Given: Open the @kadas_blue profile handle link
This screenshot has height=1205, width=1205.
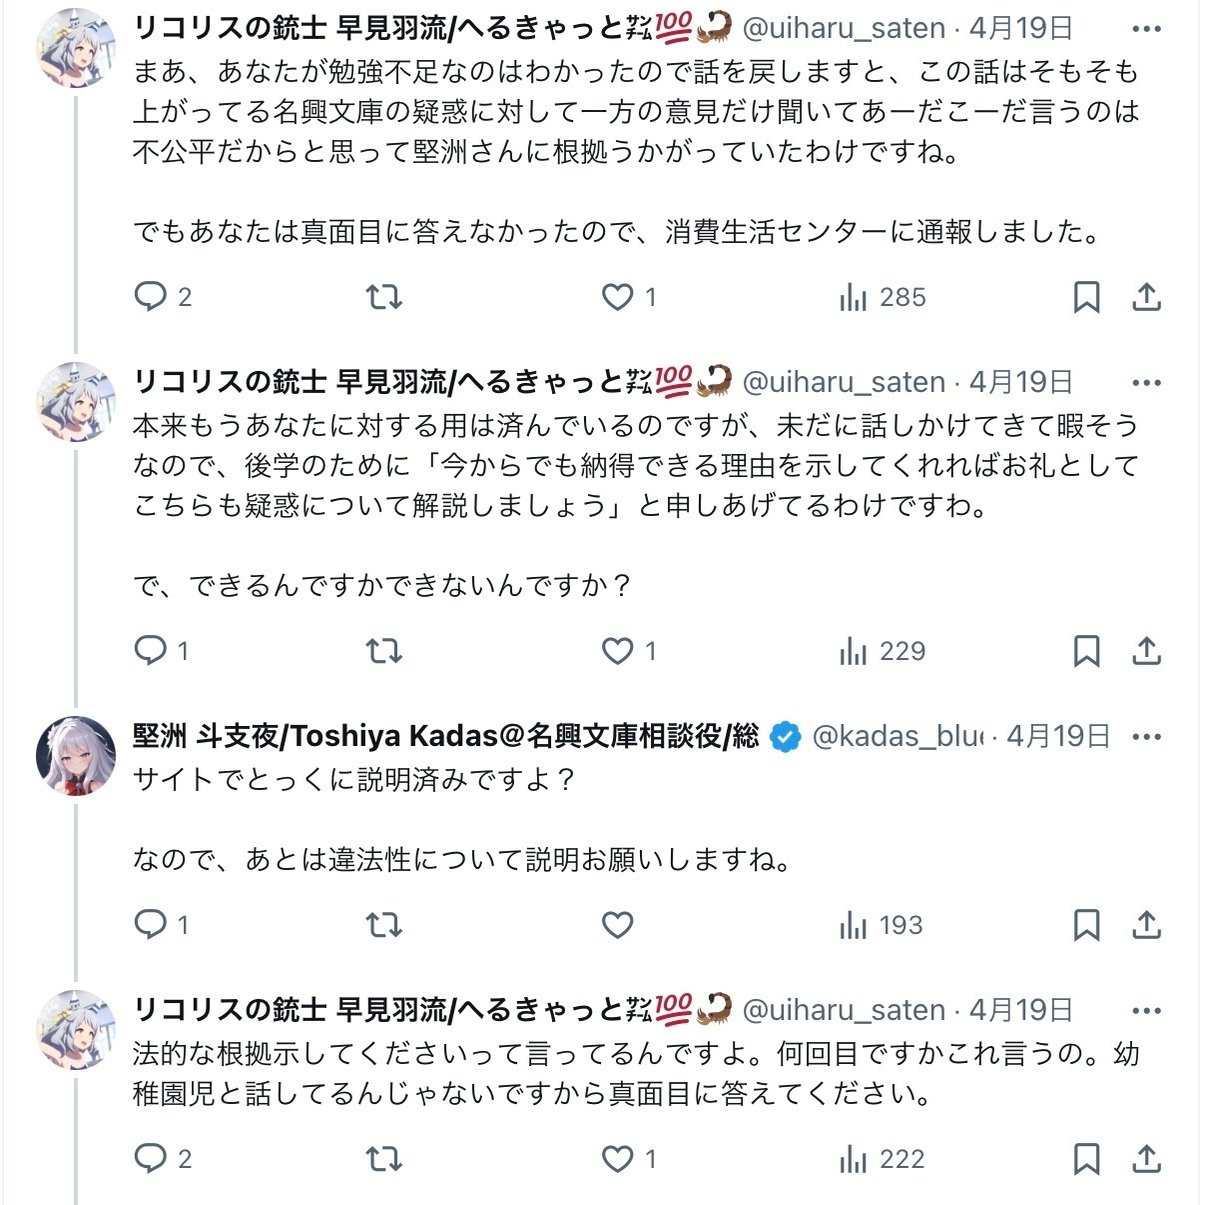Looking at the screenshot, I should coord(897,737).
